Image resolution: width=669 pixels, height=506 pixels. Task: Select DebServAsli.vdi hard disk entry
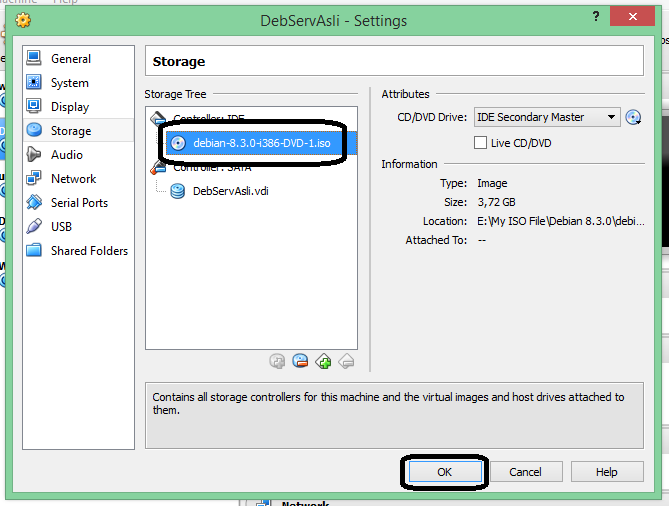230,191
